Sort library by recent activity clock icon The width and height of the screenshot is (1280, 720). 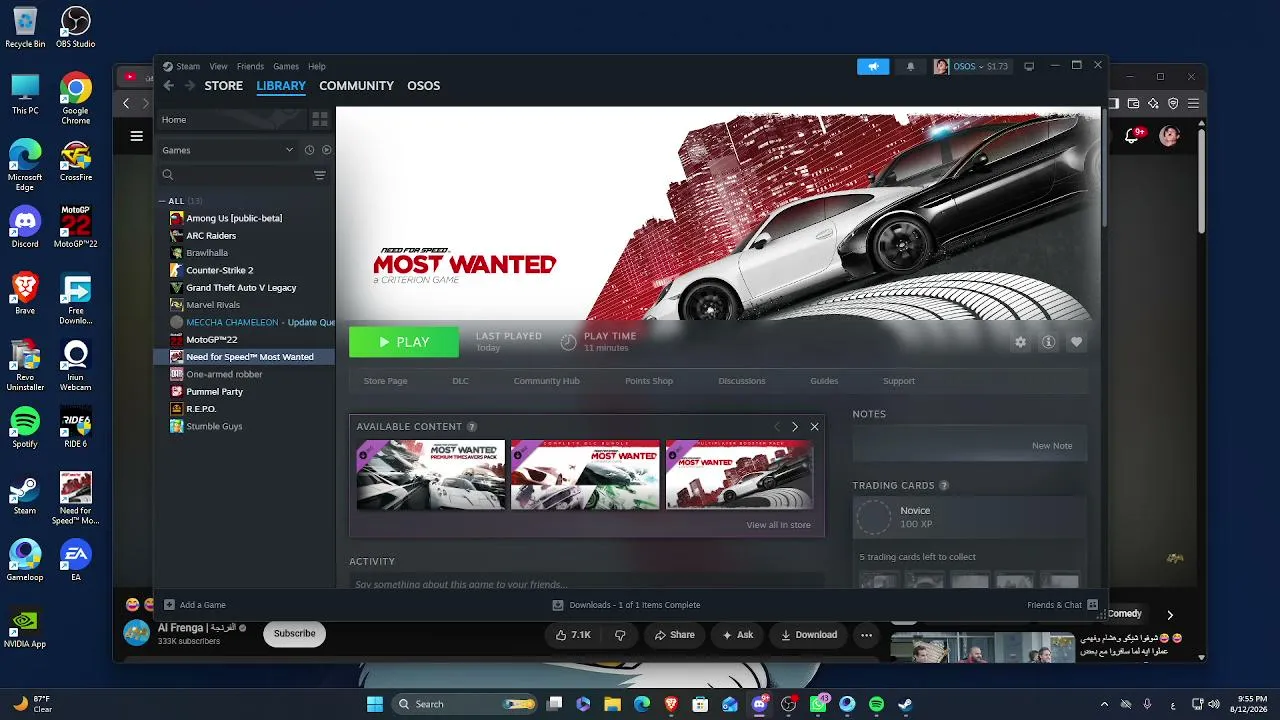(309, 150)
